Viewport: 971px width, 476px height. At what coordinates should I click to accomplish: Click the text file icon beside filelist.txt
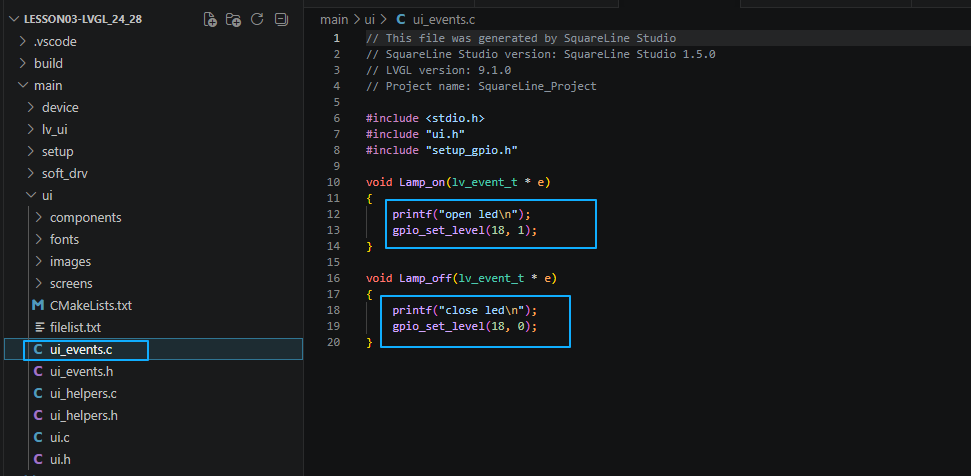[40, 327]
